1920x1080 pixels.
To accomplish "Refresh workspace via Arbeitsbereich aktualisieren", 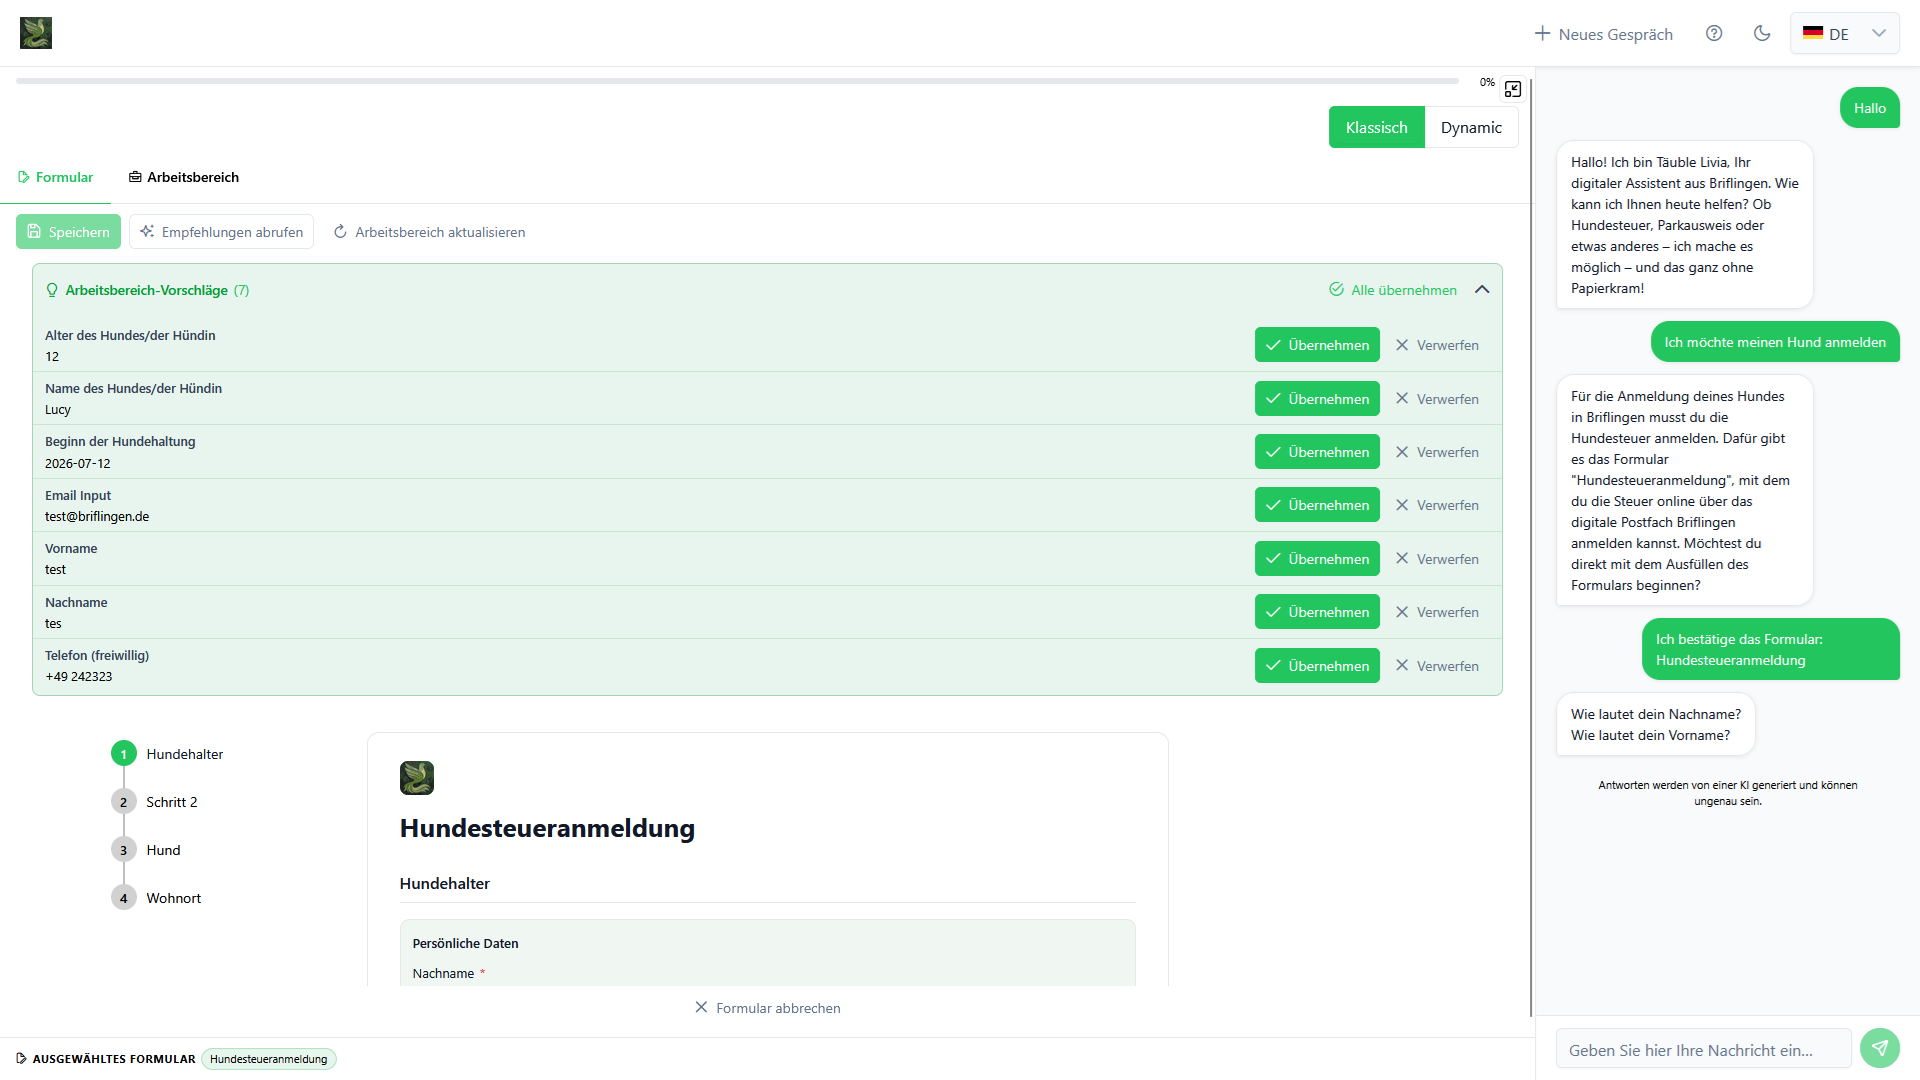I will 429,231.
